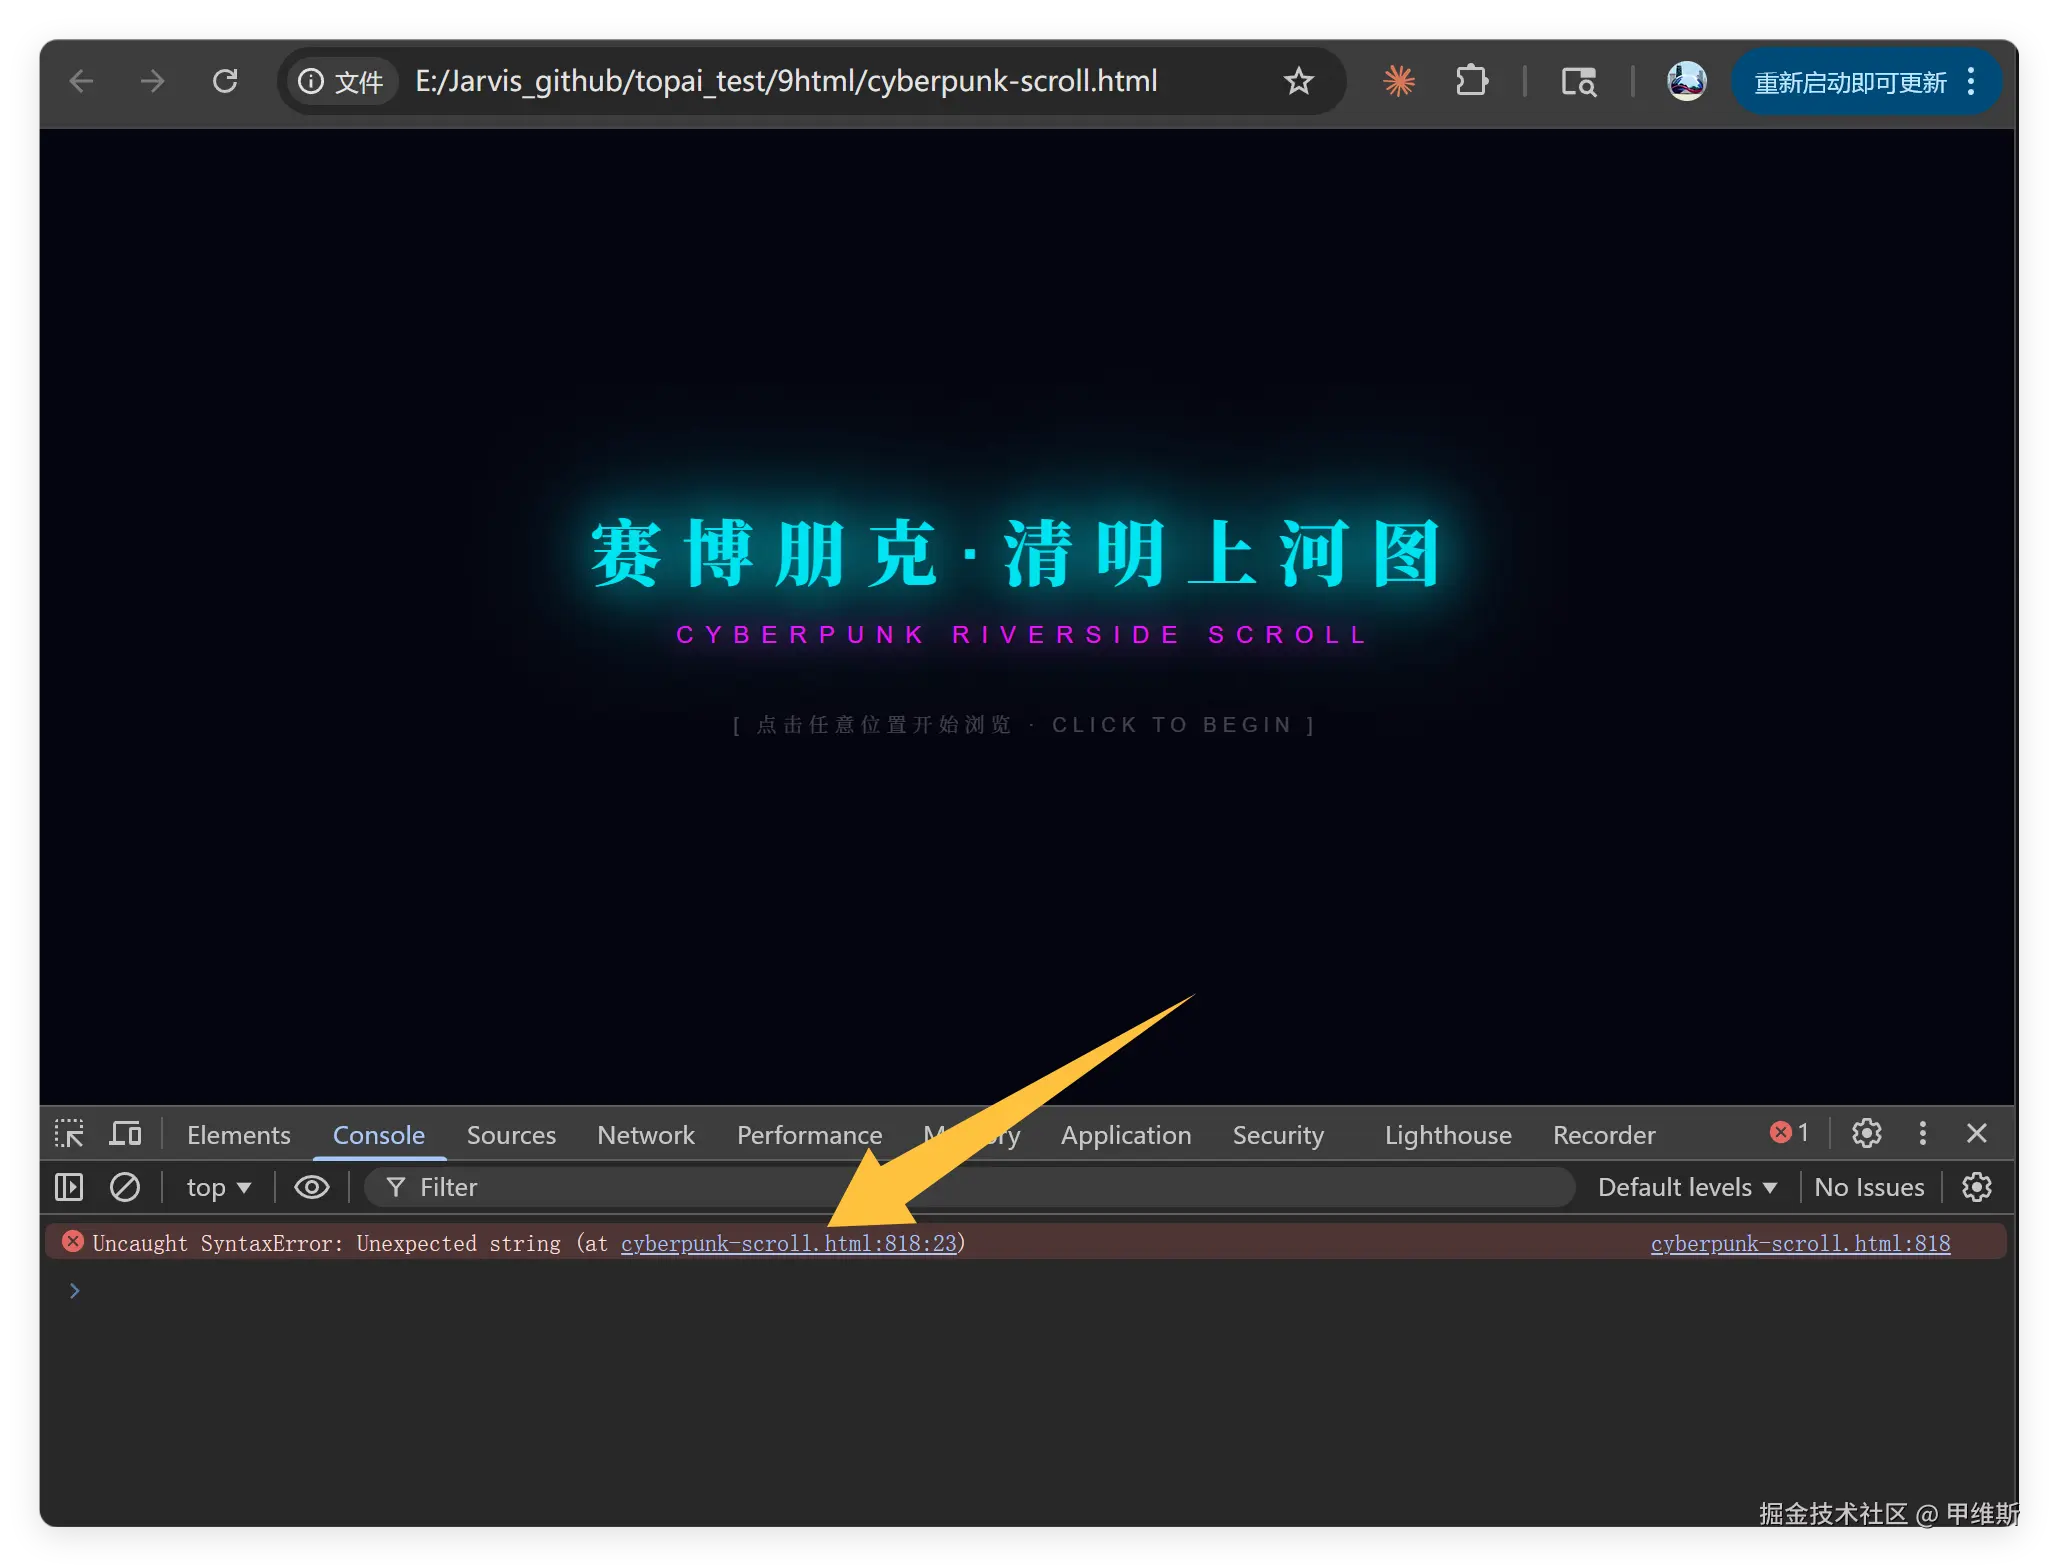This screenshot has width=2058, height=1566.
Task: Click the red error count badge
Action: [1789, 1133]
